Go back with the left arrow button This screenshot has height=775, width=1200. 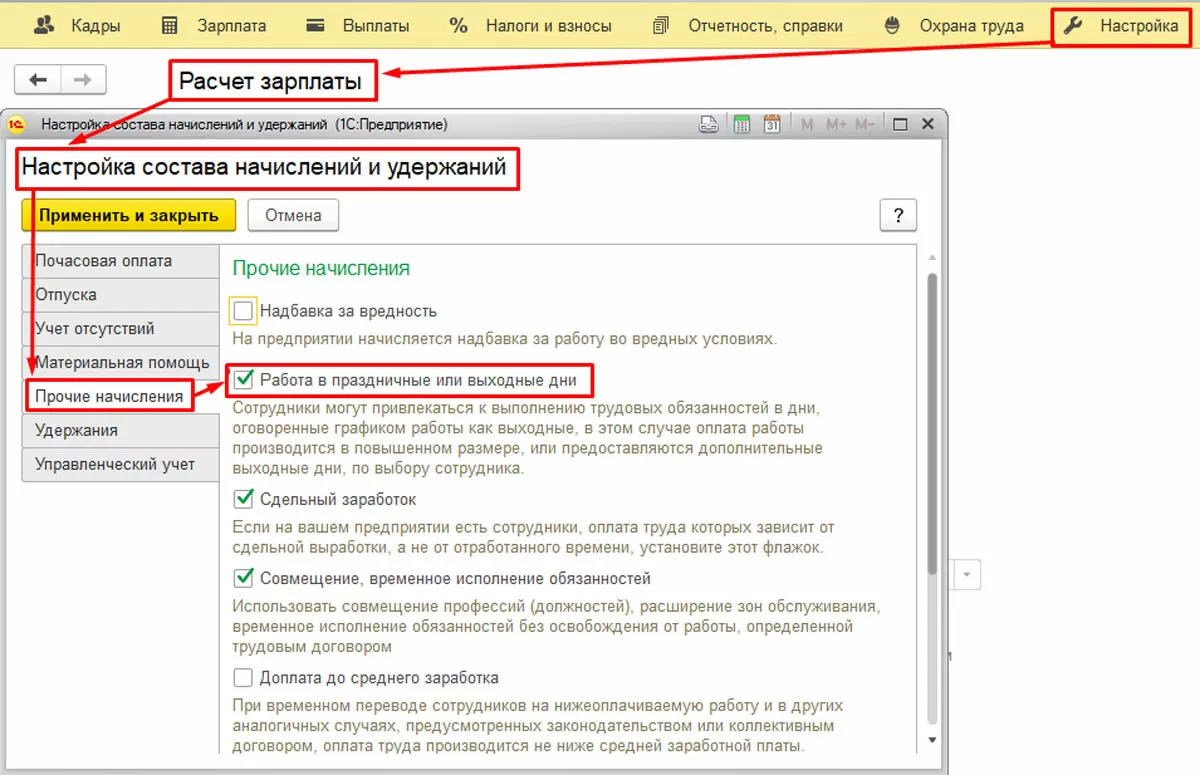(x=38, y=80)
